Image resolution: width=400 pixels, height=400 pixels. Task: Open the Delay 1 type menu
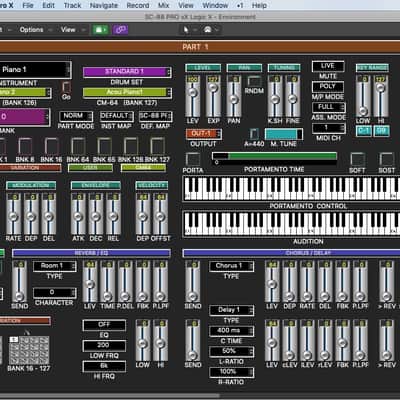(231, 310)
